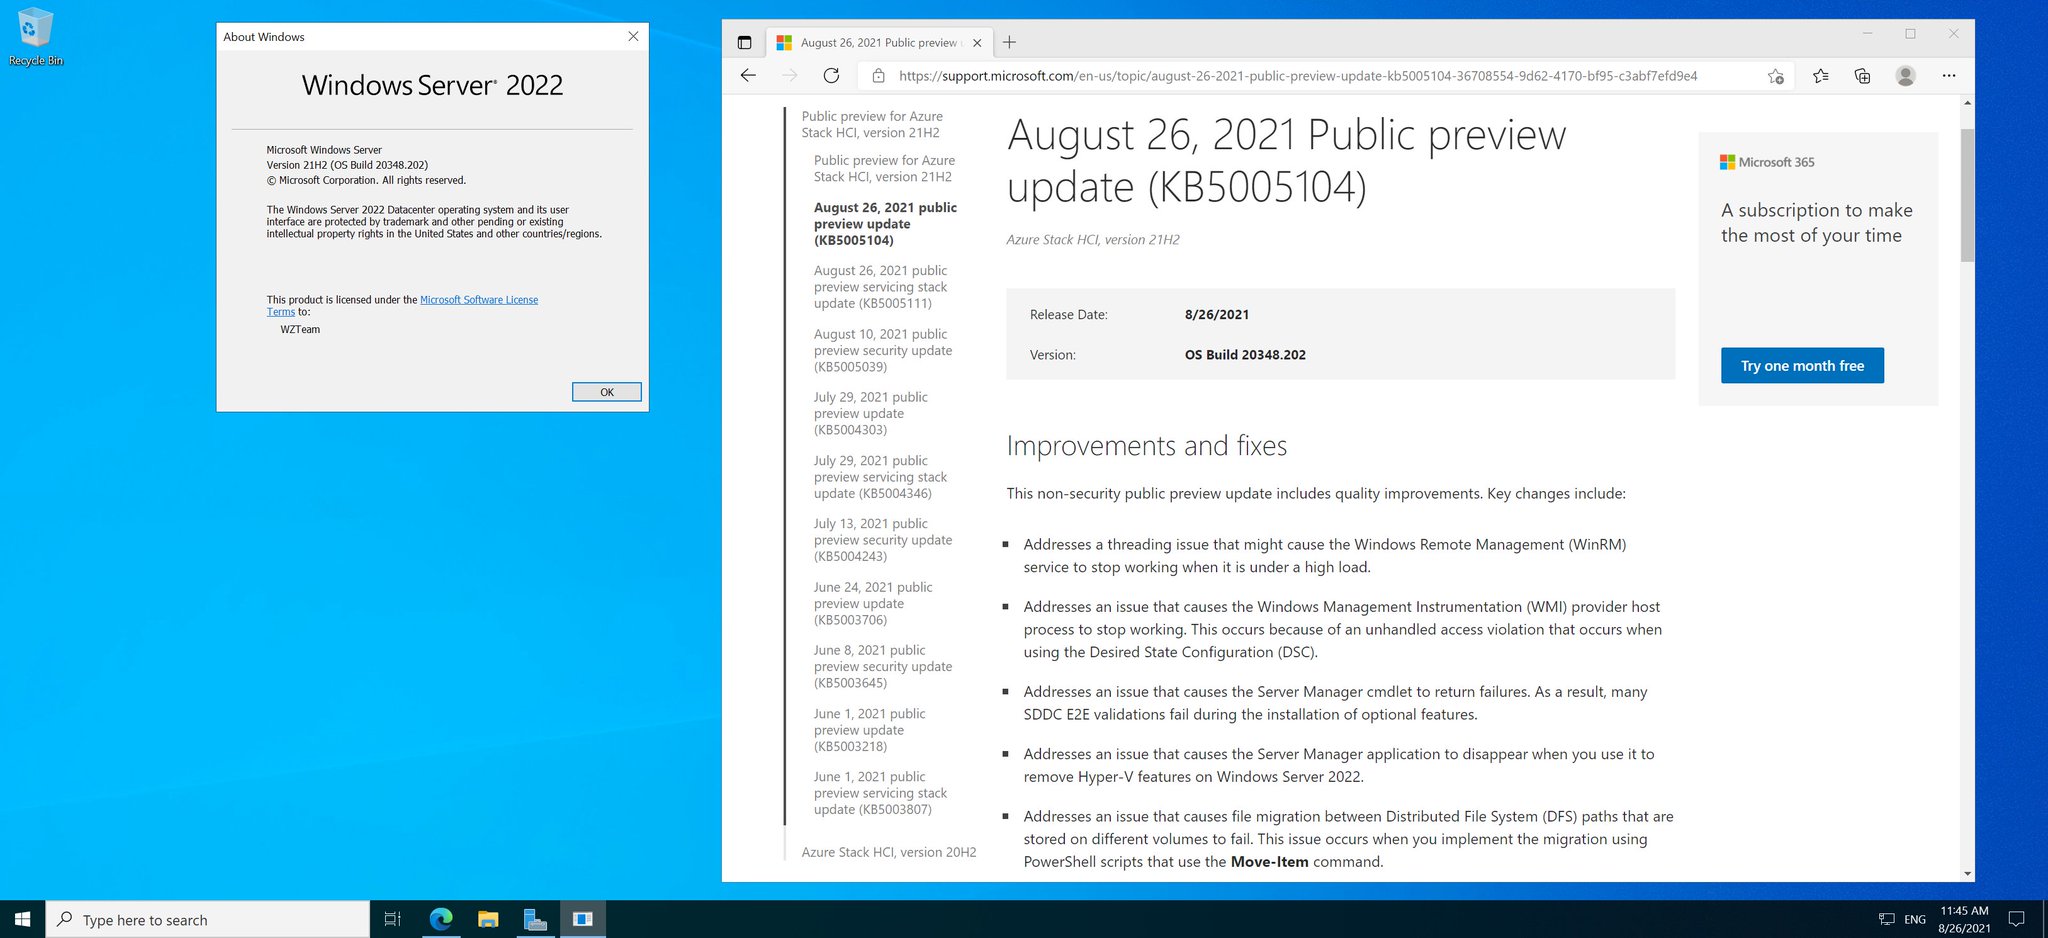This screenshot has height=938, width=2048.
Task: Refresh the current webpage
Action: pos(831,75)
